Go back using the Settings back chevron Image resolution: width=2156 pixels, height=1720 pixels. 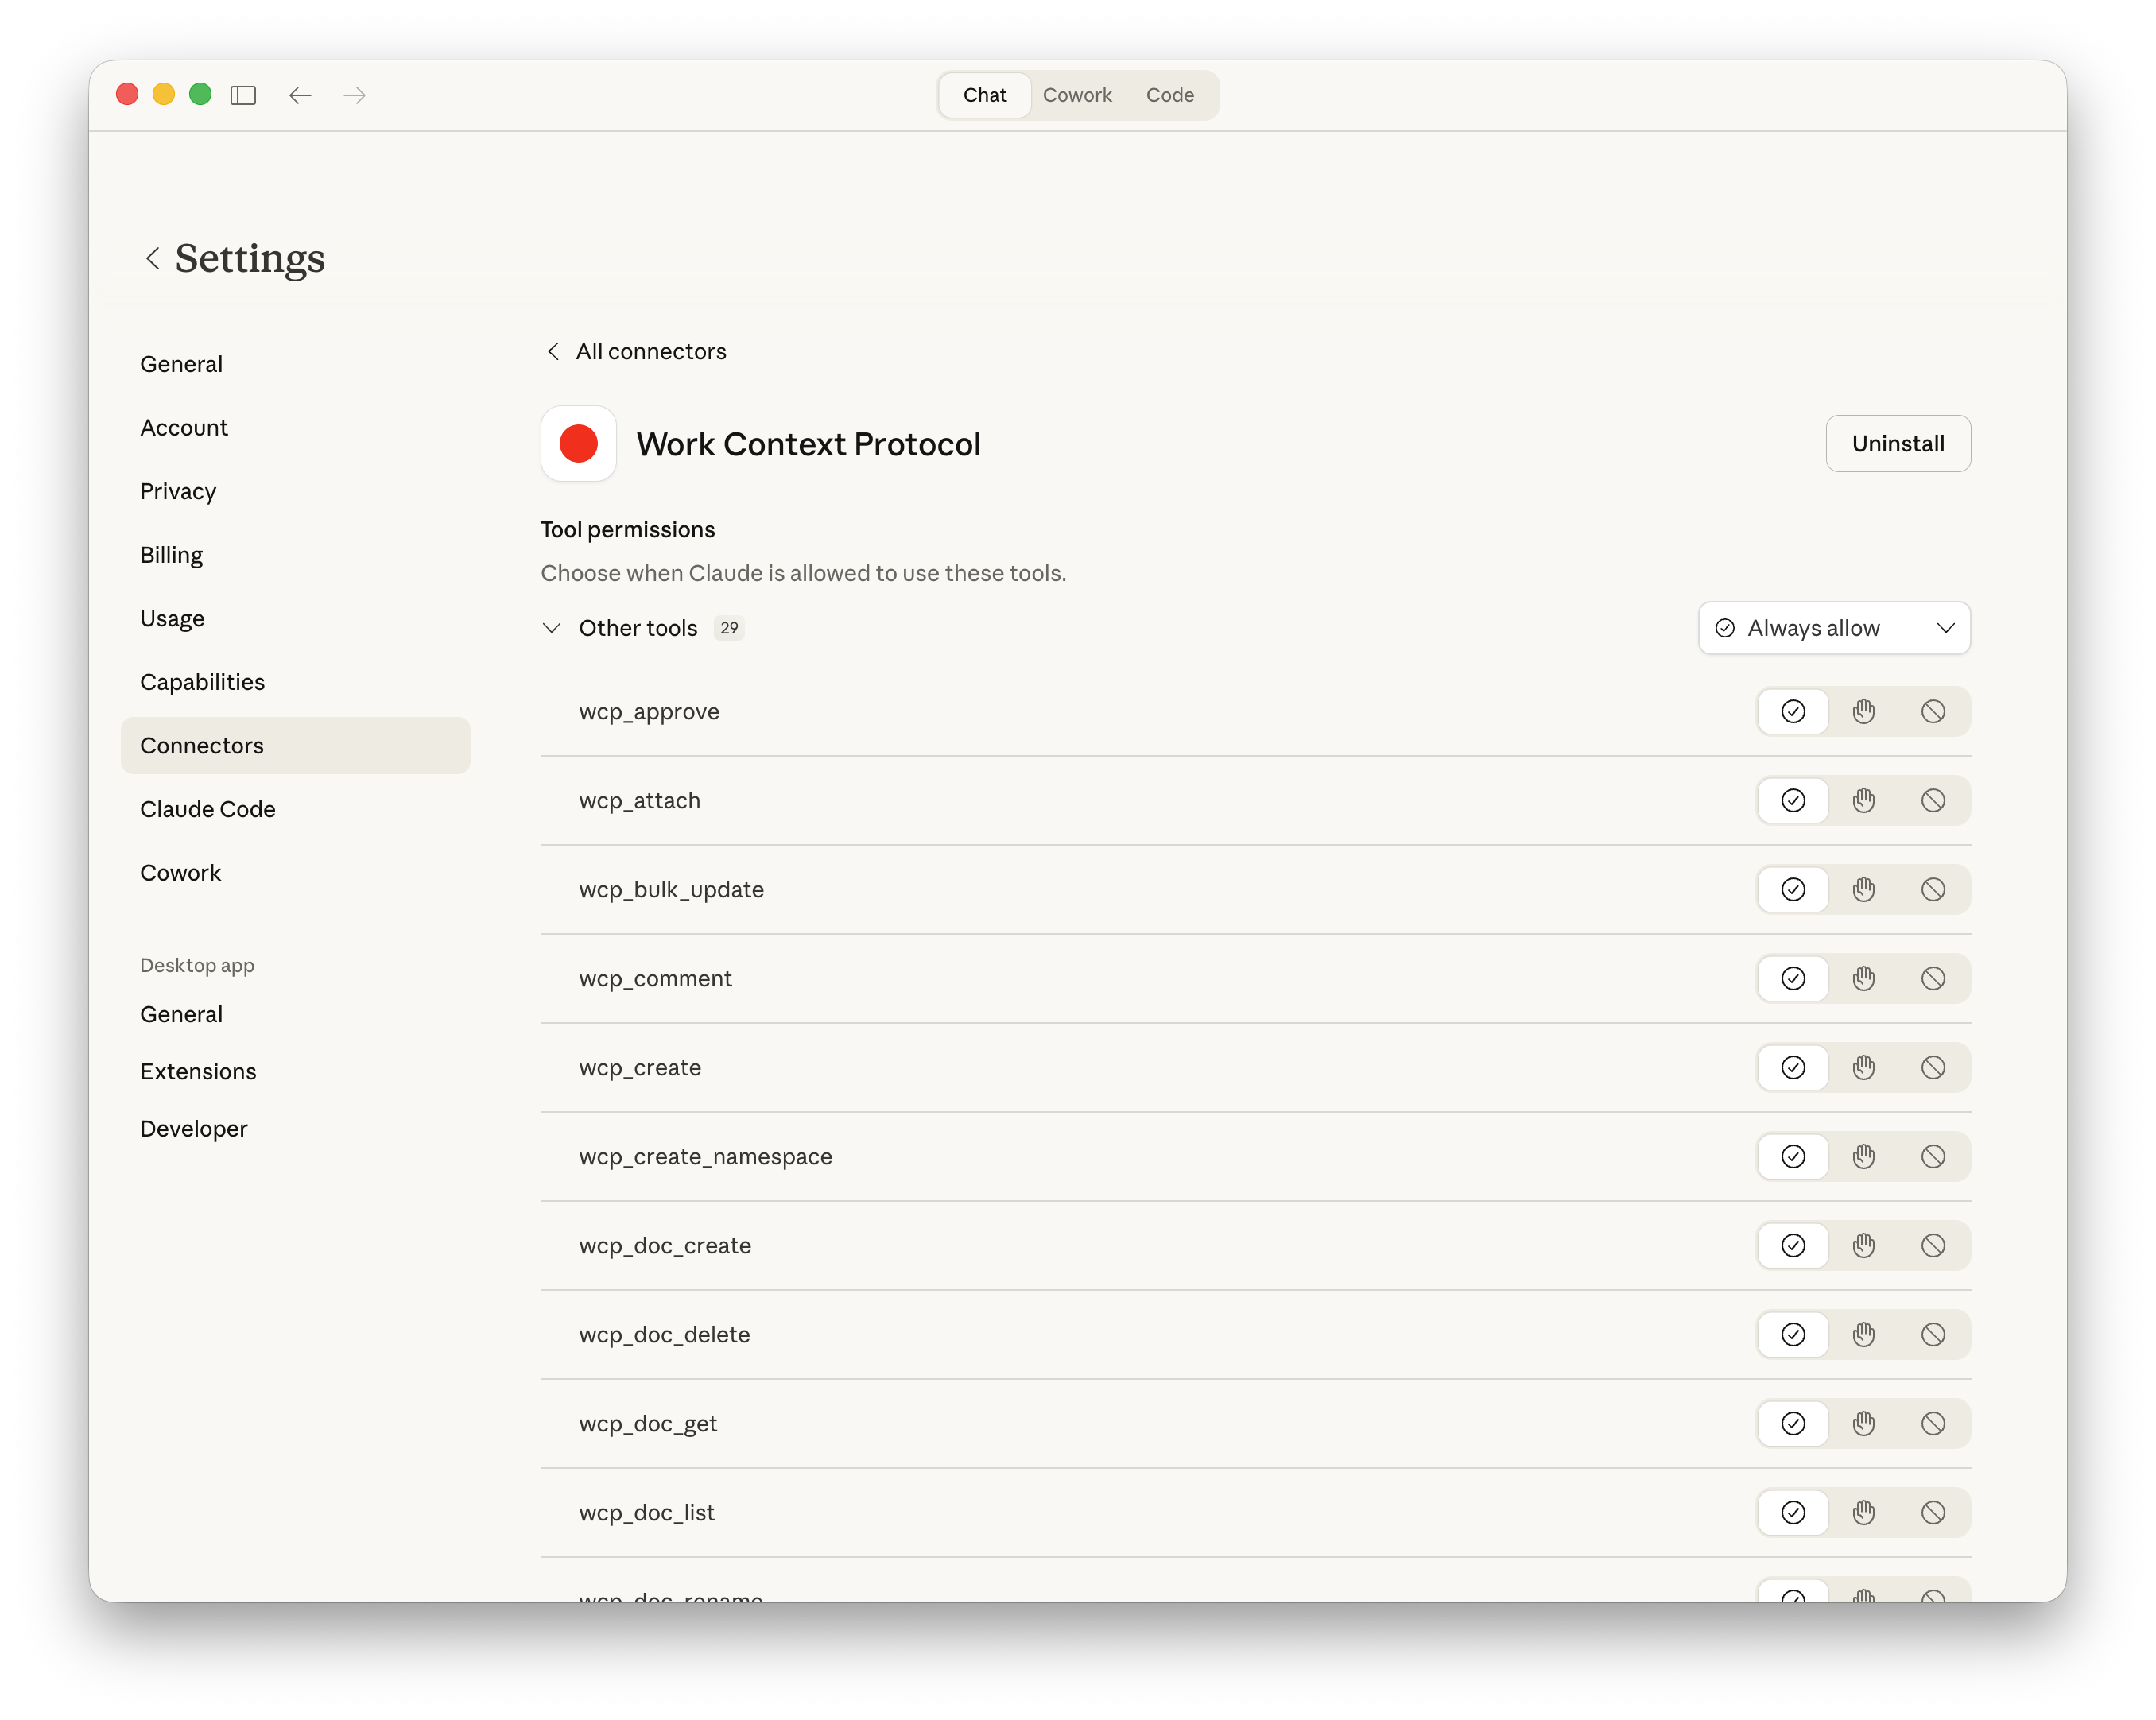(153, 258)
